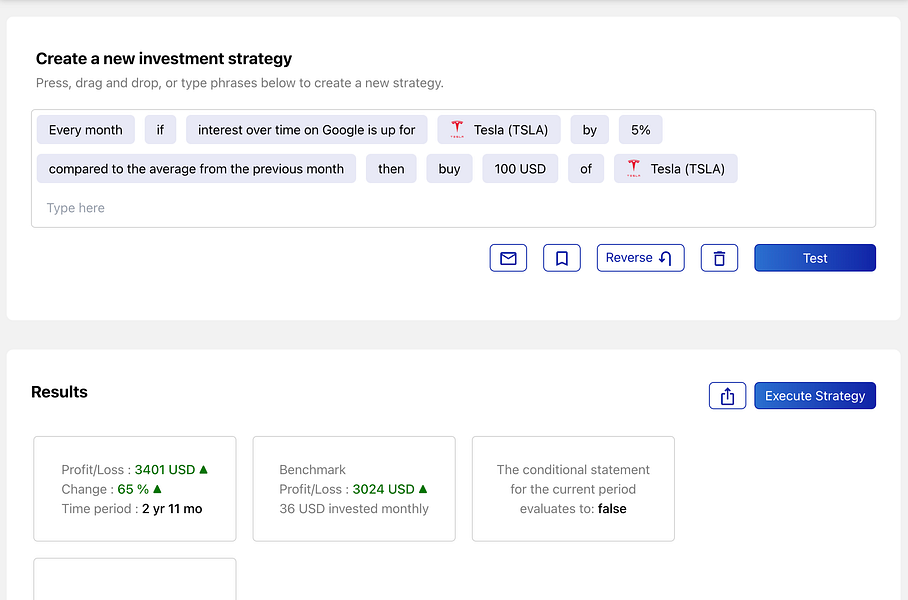
Task: Click the Tesla logo in first TSLA chip
Action: (x=457, y=130)
